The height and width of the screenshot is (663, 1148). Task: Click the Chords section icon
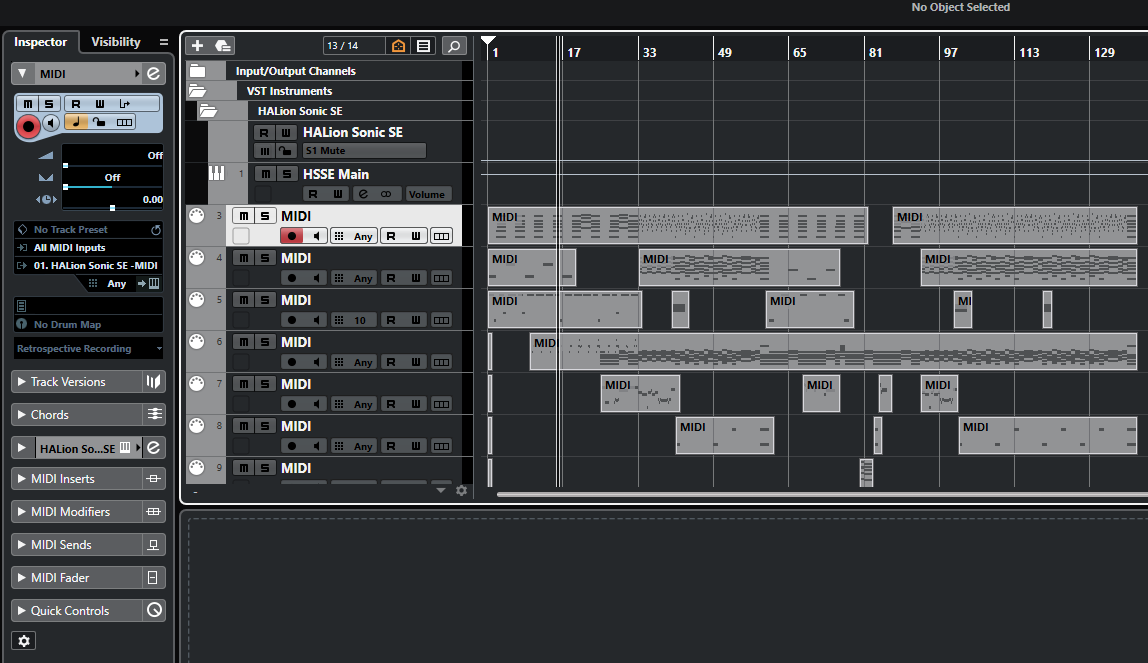[x=154, y=414]
